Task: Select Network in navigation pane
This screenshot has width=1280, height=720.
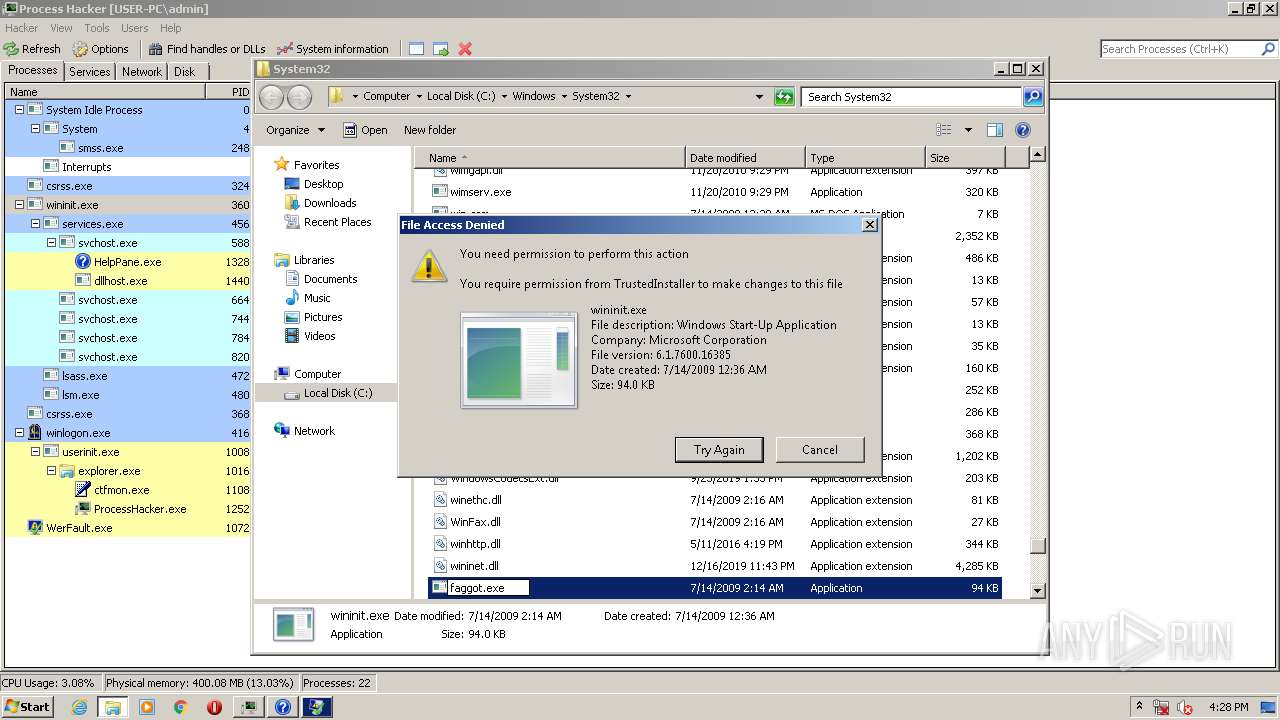Action: [314, 431]
